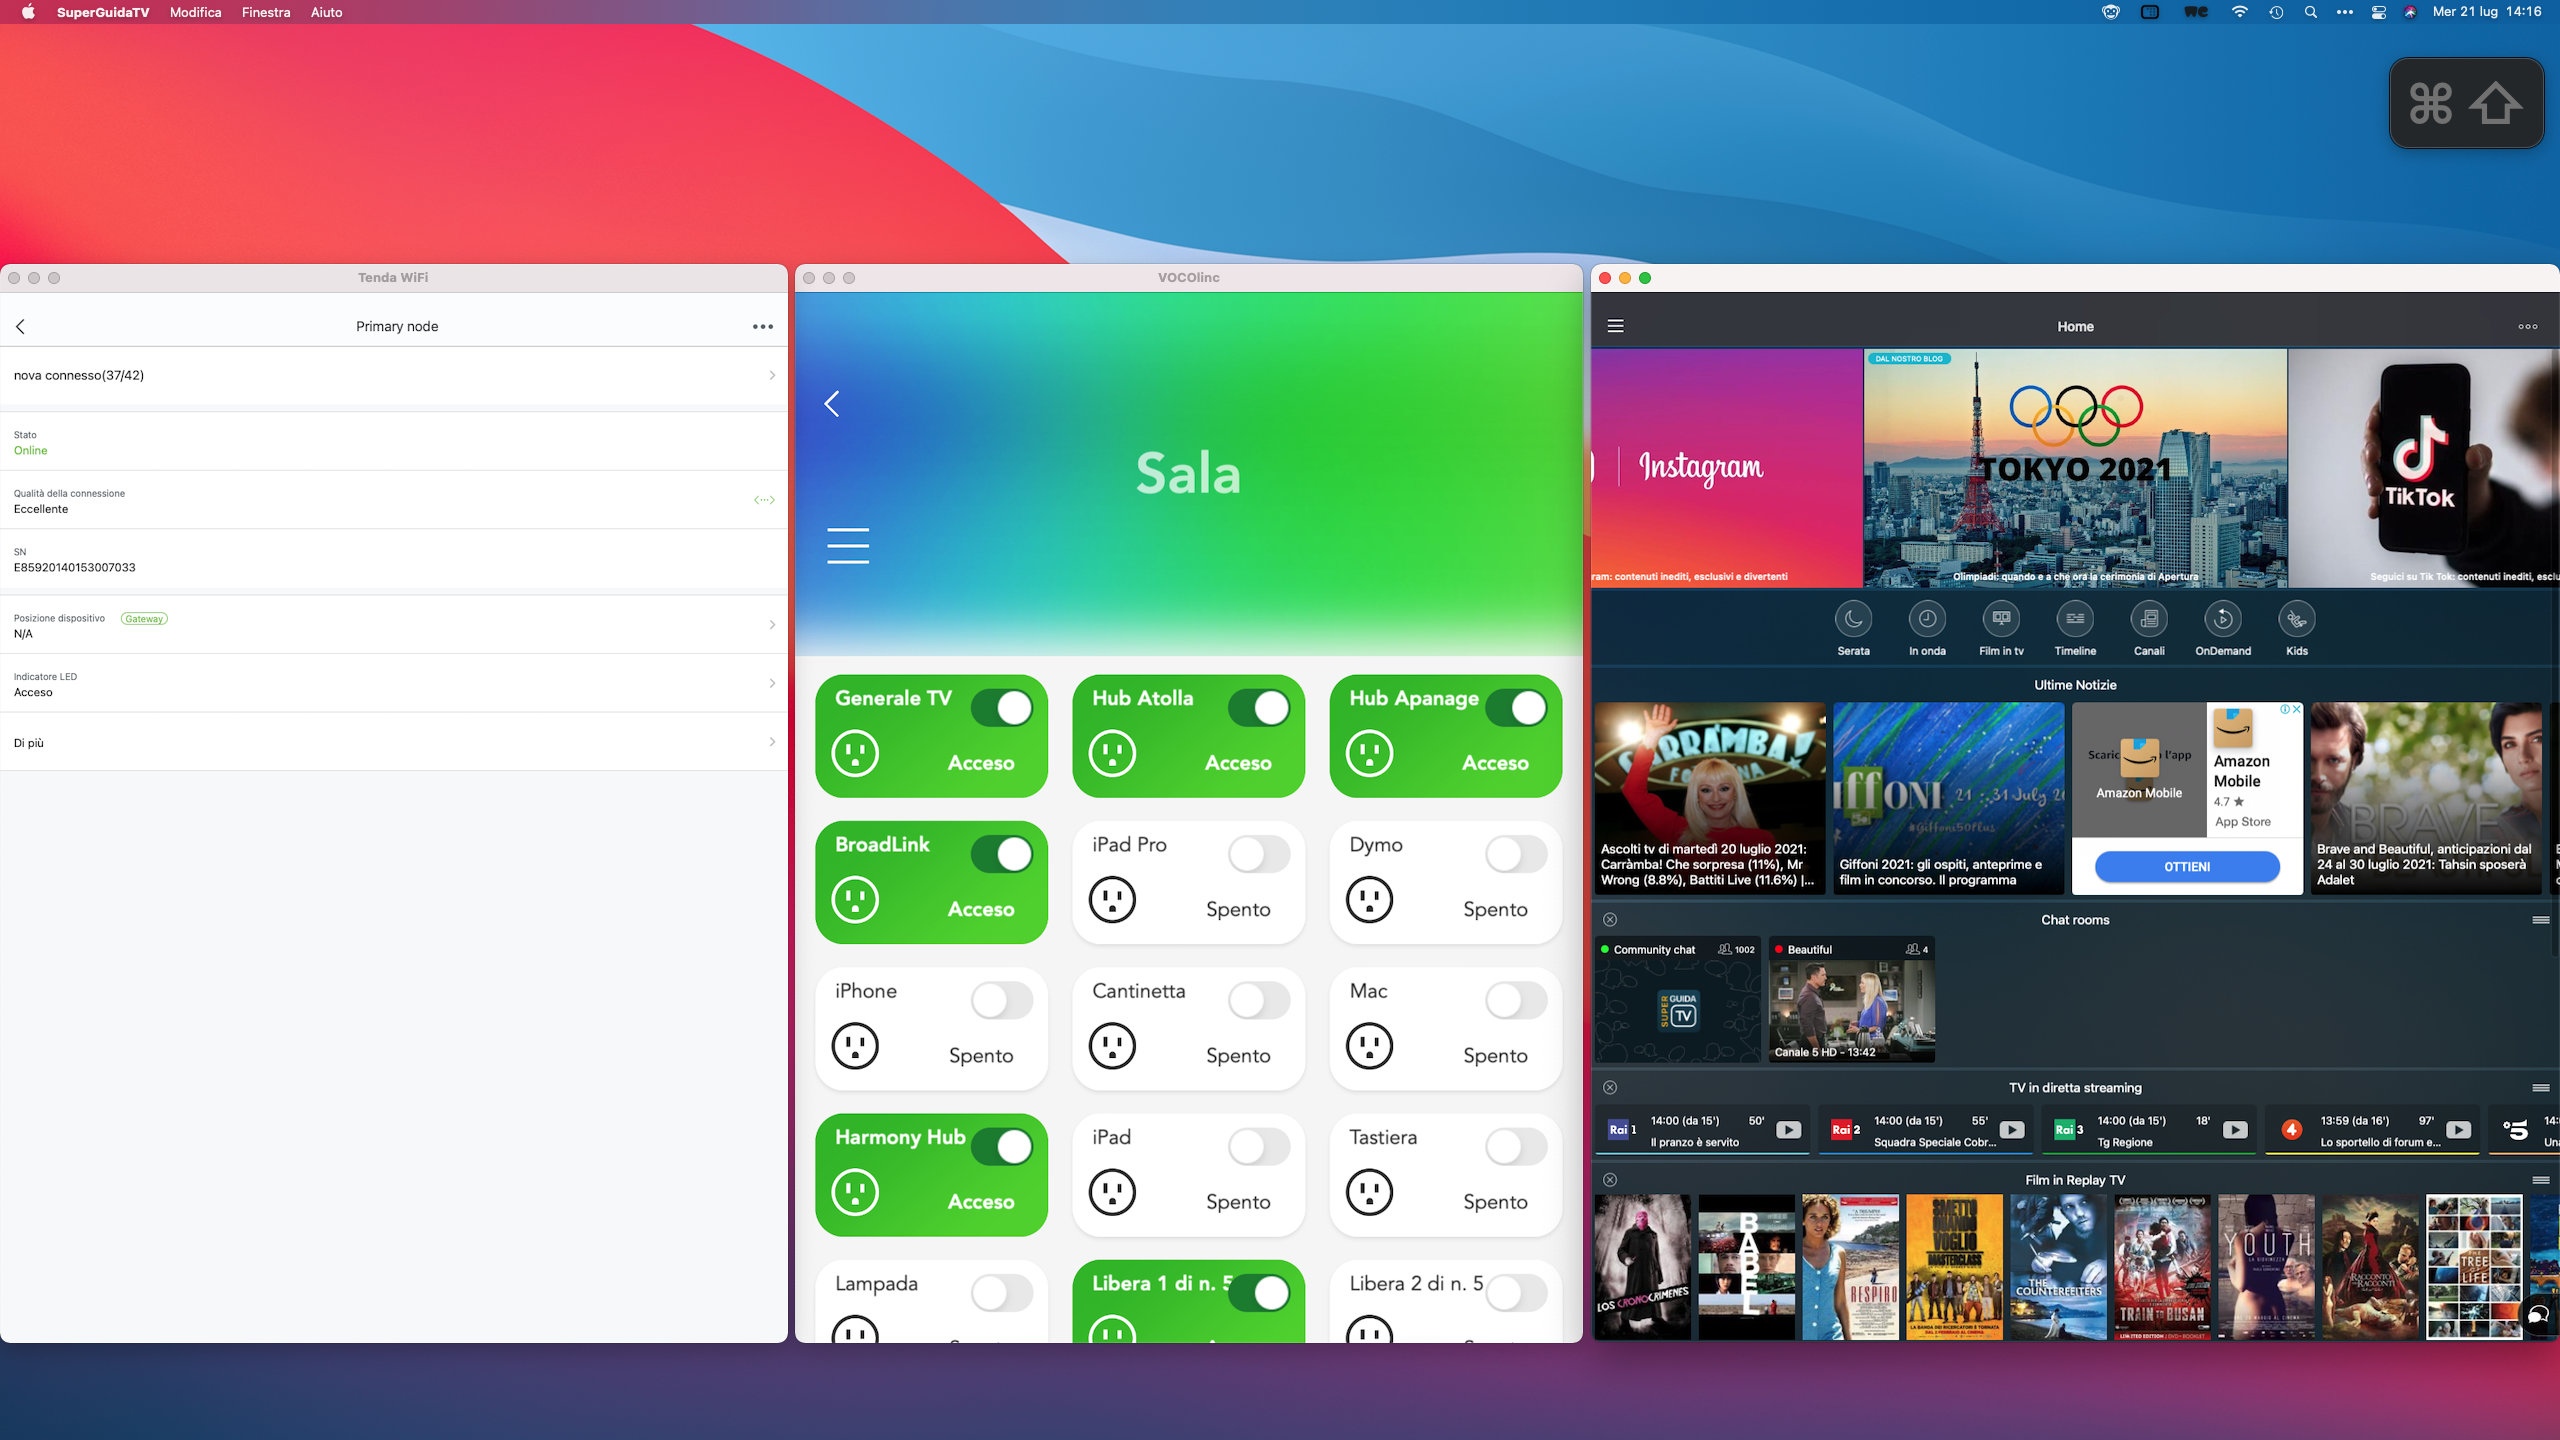
Task: Go back in VOCOlinc Sala screen
Action: click(x=831, y=403)
